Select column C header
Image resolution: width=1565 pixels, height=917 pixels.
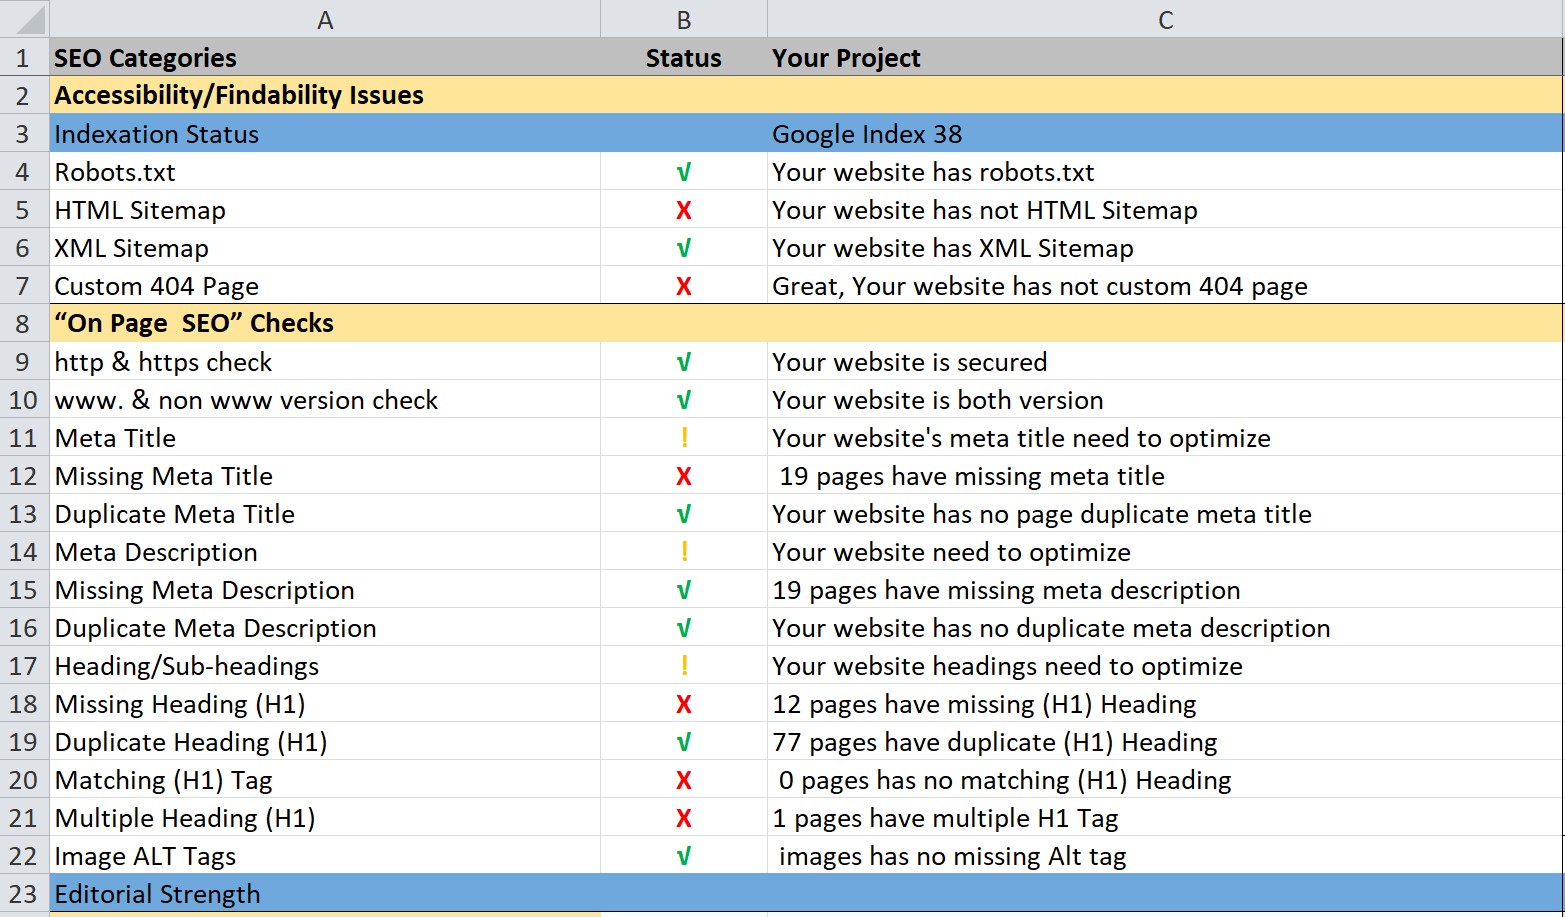tap(1165, 20)
